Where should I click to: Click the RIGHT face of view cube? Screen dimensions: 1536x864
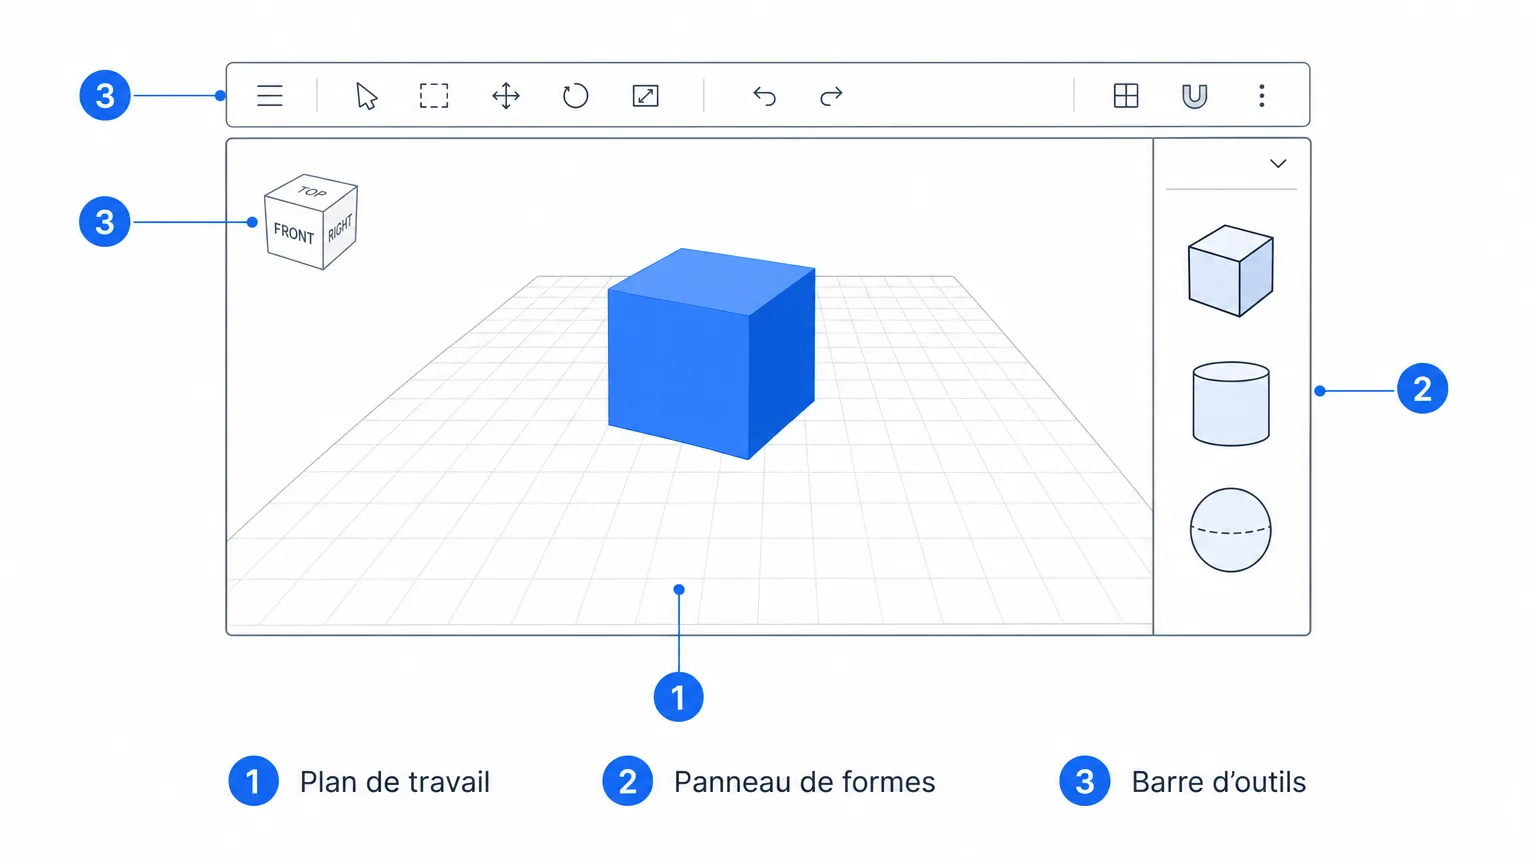340,228
